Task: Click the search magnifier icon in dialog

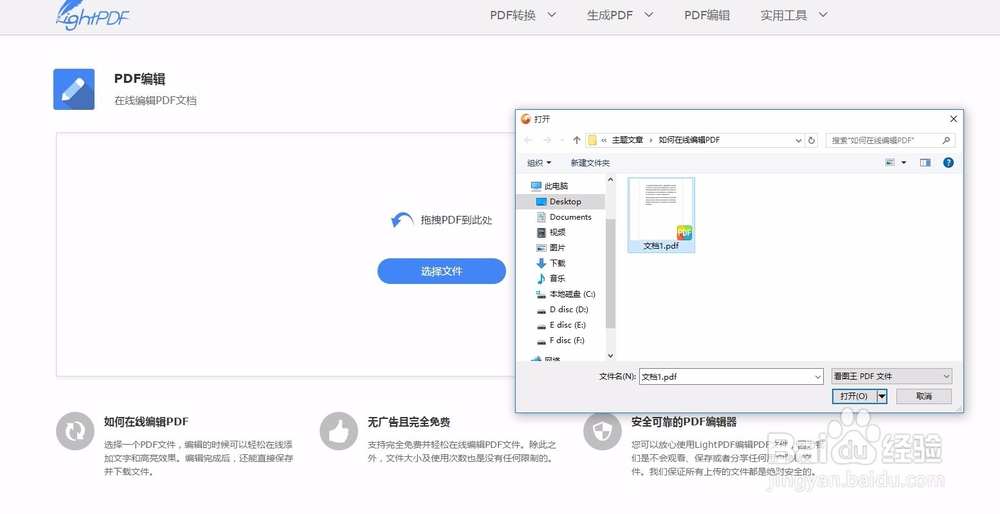Action: [x=946, y=140]
